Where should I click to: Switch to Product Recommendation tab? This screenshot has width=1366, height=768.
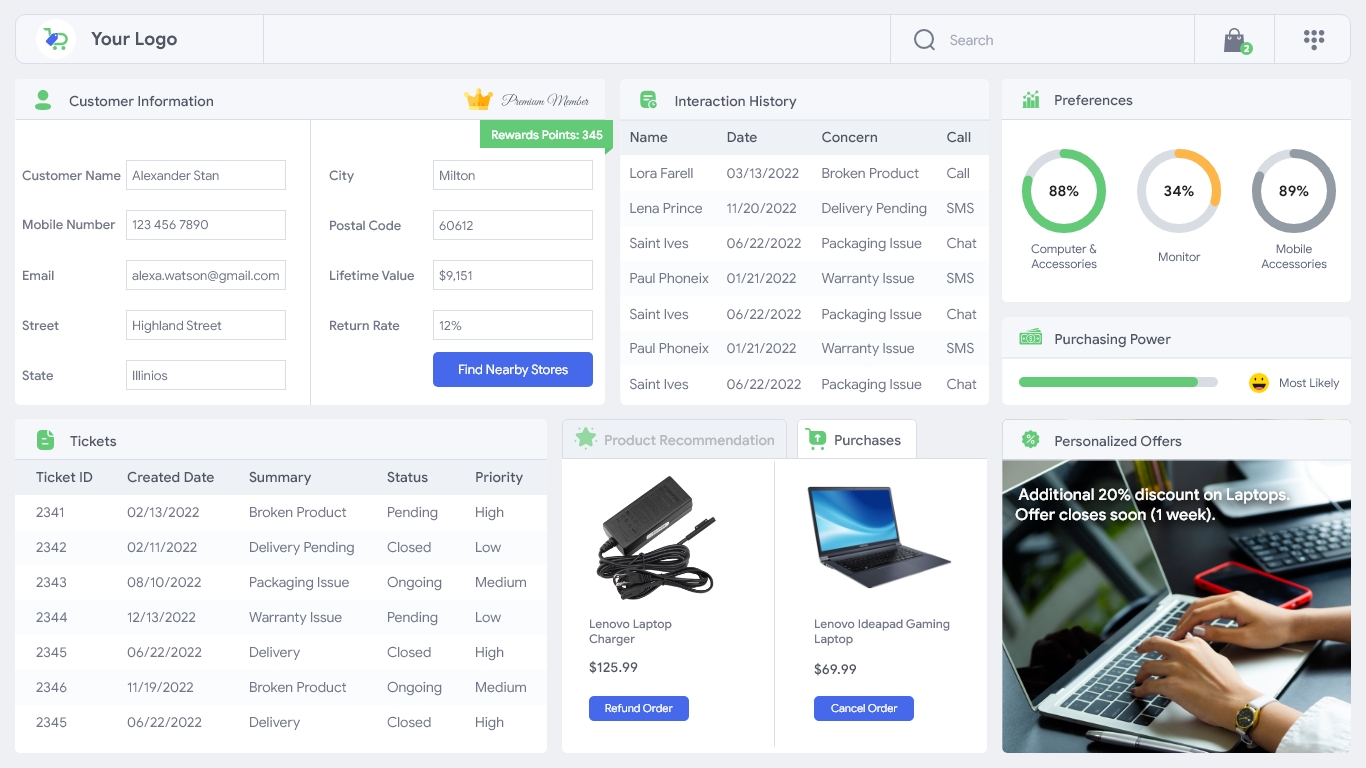(674, 440)
